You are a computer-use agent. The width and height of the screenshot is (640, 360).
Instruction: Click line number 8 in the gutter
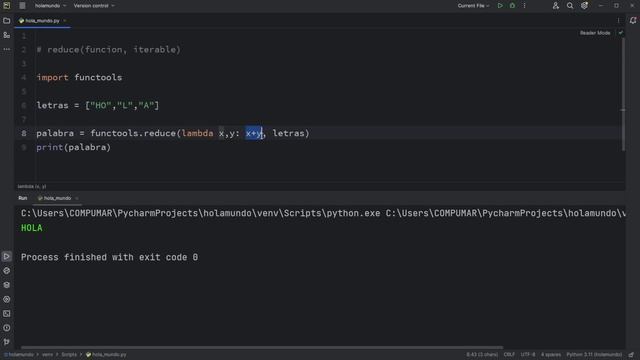tap(24, 133)
